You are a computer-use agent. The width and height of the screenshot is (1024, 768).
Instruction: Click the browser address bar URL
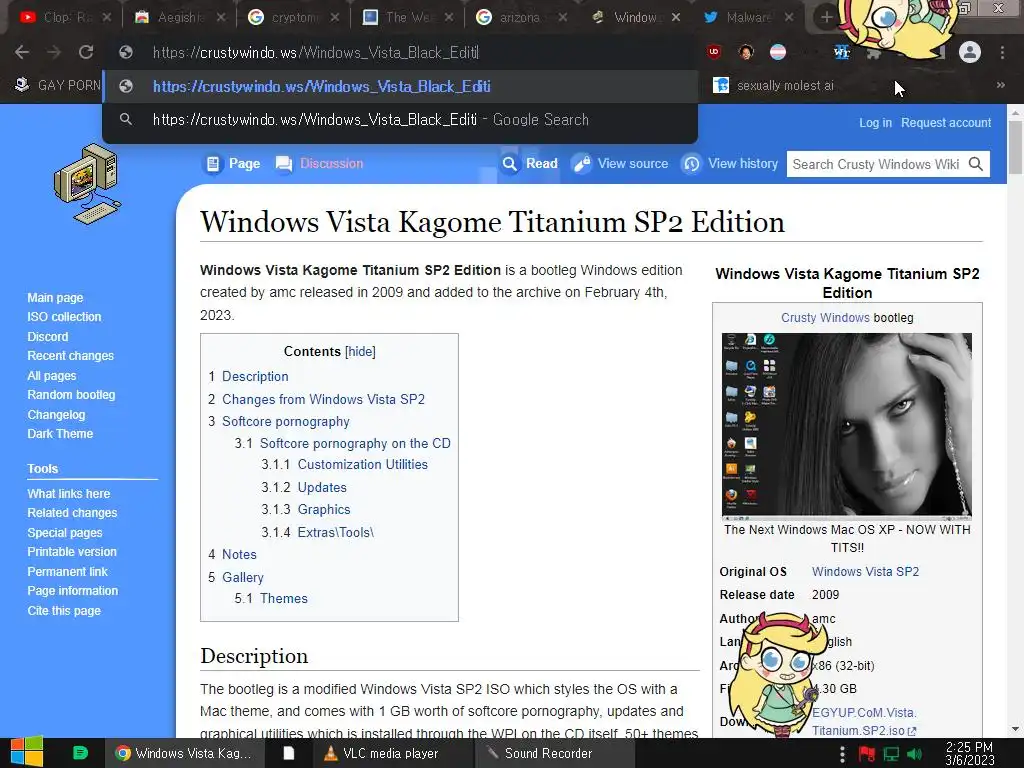[x=316, y=53]
